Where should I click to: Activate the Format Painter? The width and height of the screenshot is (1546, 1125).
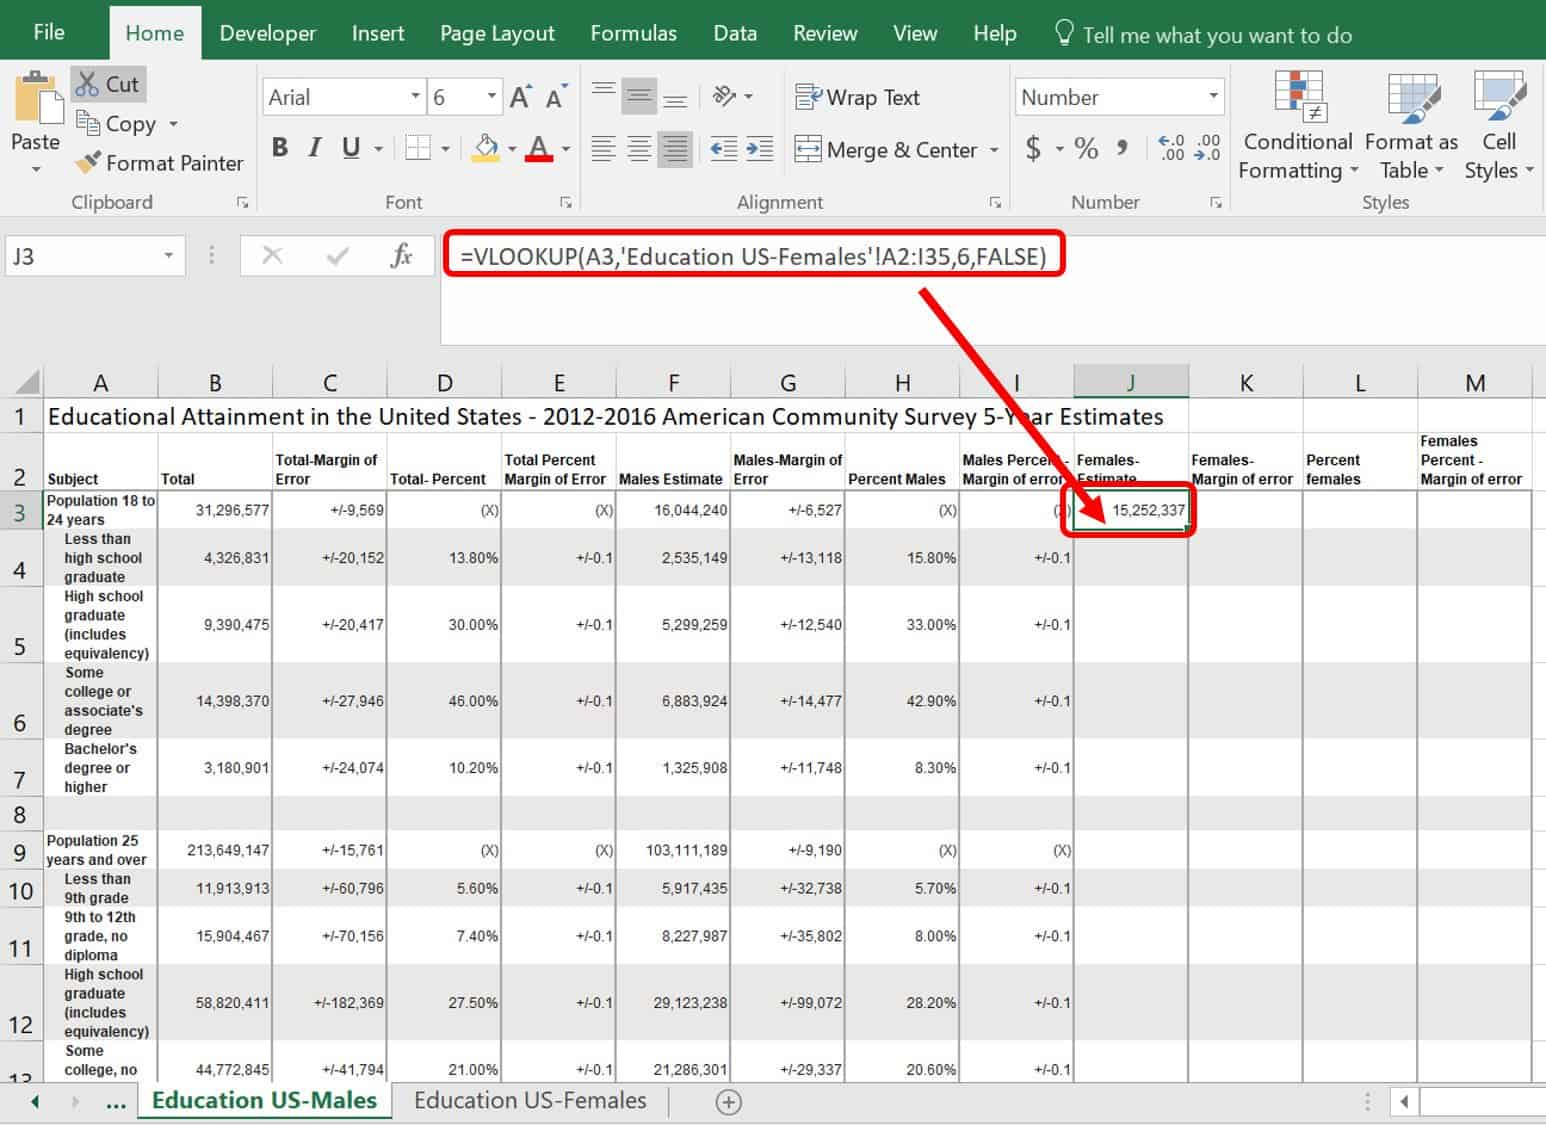tap(158, 162)
